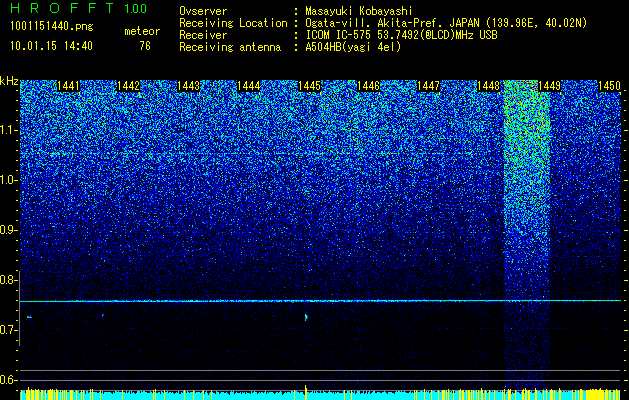Click time marker 1450

pos(609,86)
